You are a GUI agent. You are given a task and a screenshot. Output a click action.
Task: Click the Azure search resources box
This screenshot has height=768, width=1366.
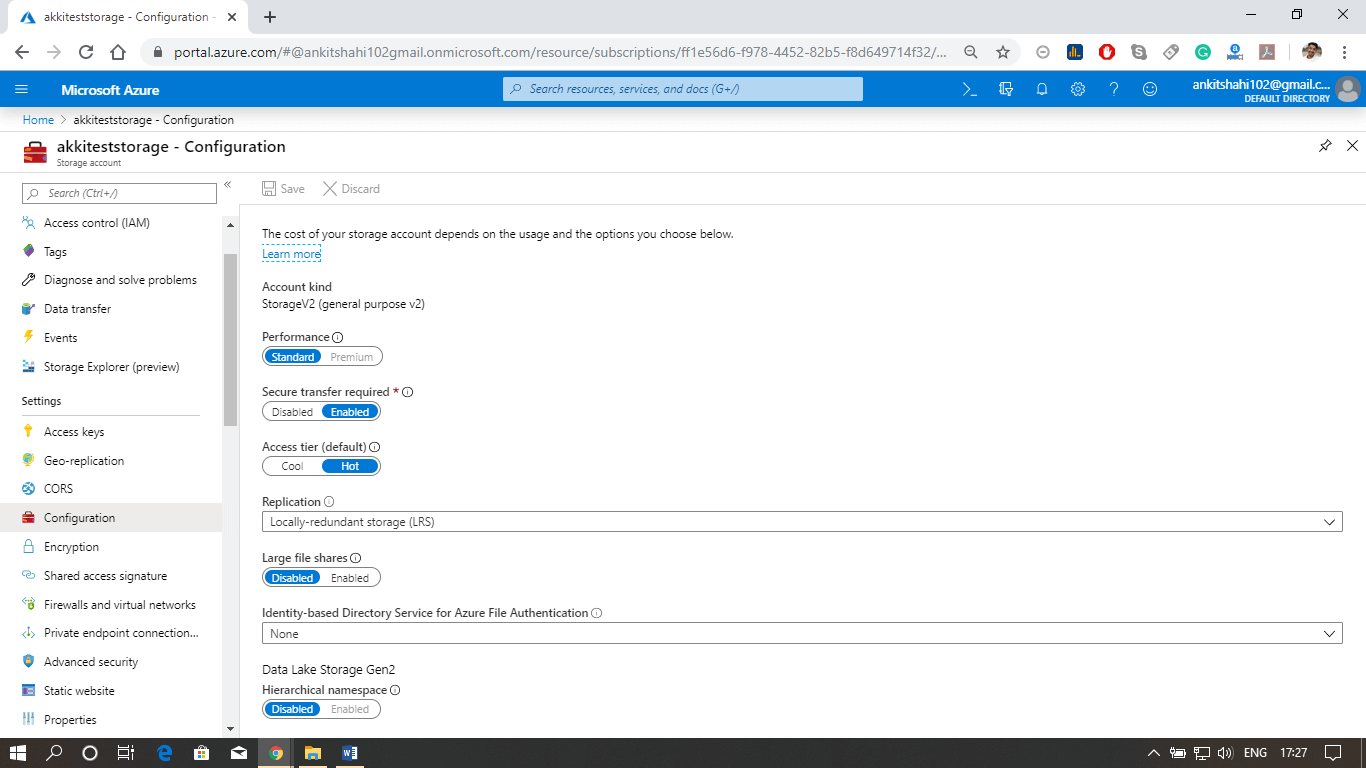point(683,89)
